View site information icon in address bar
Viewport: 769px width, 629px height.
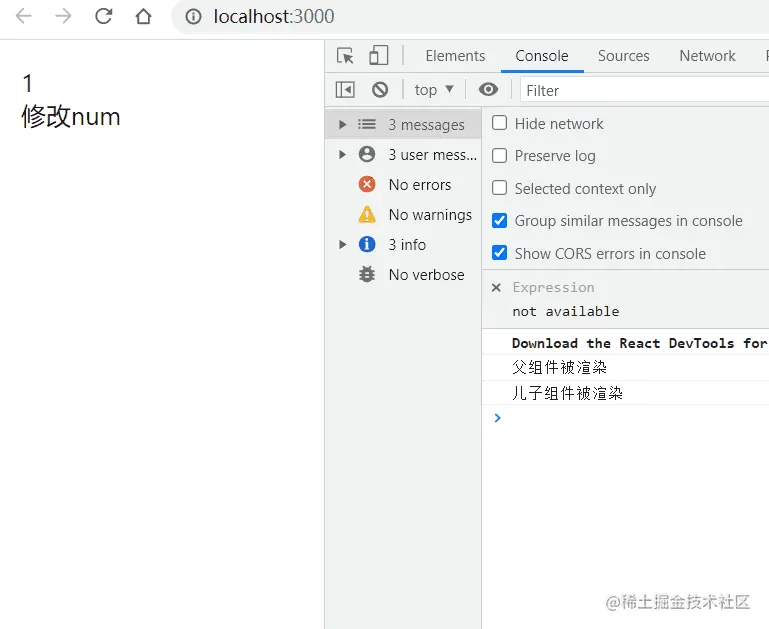193,17
